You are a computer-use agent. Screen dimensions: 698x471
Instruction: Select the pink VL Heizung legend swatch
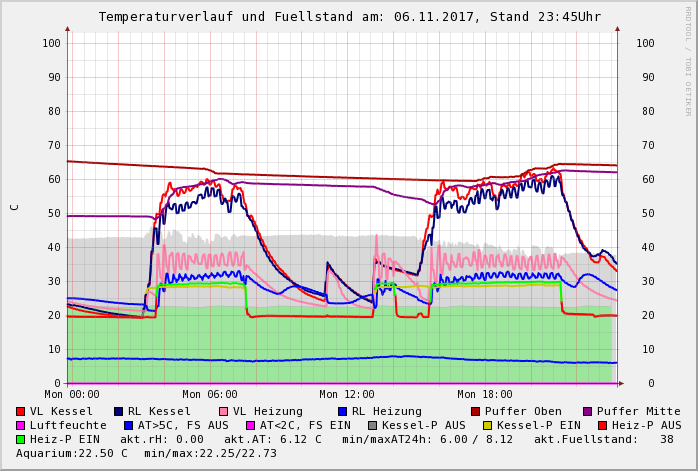[223, 411]
